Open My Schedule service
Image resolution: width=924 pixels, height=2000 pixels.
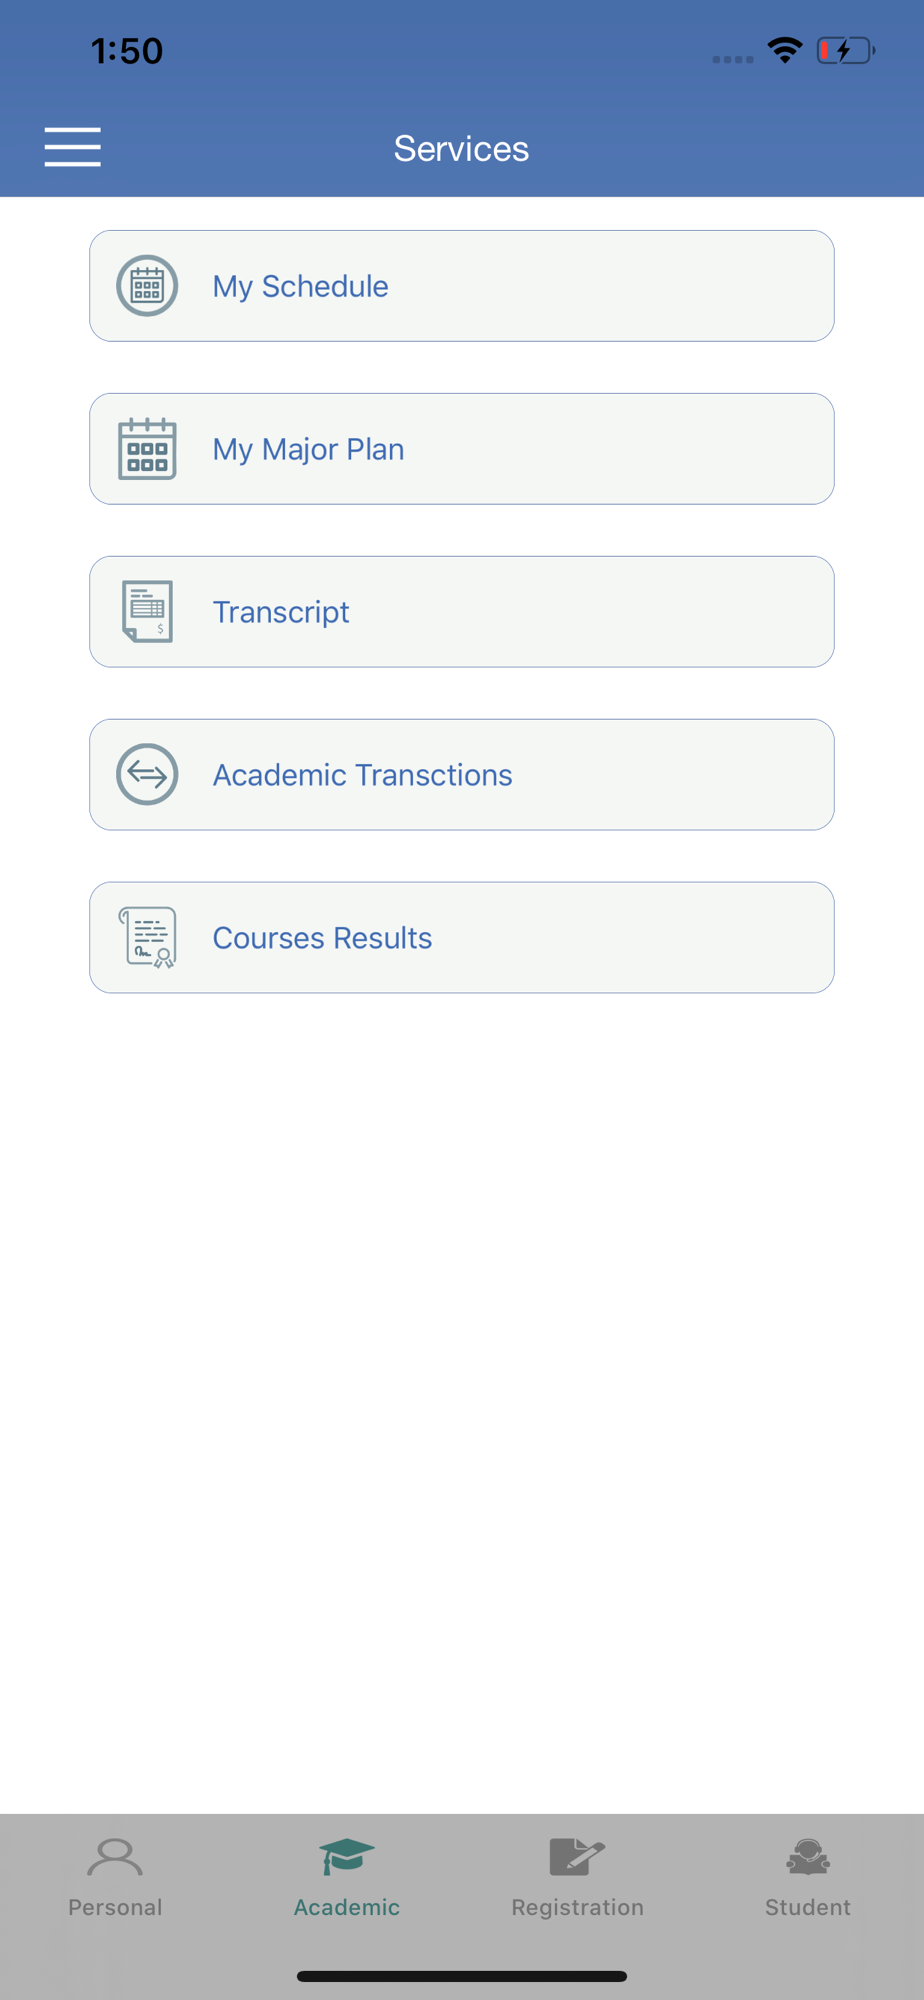click(x=462, y=286)
